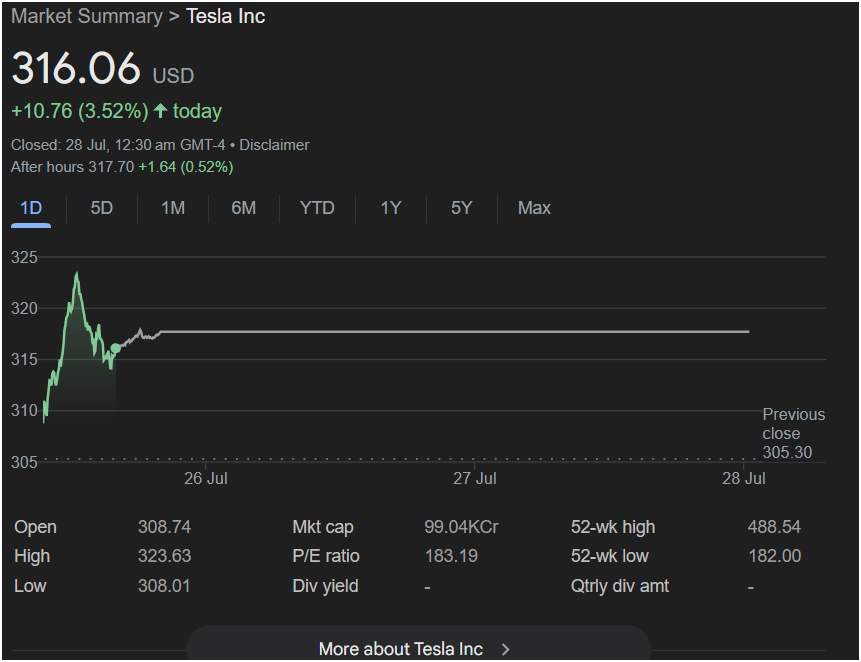Click the 52-wk low value 182.00
This screenshot has height=662, width=861.
click(x=775, y=556)
